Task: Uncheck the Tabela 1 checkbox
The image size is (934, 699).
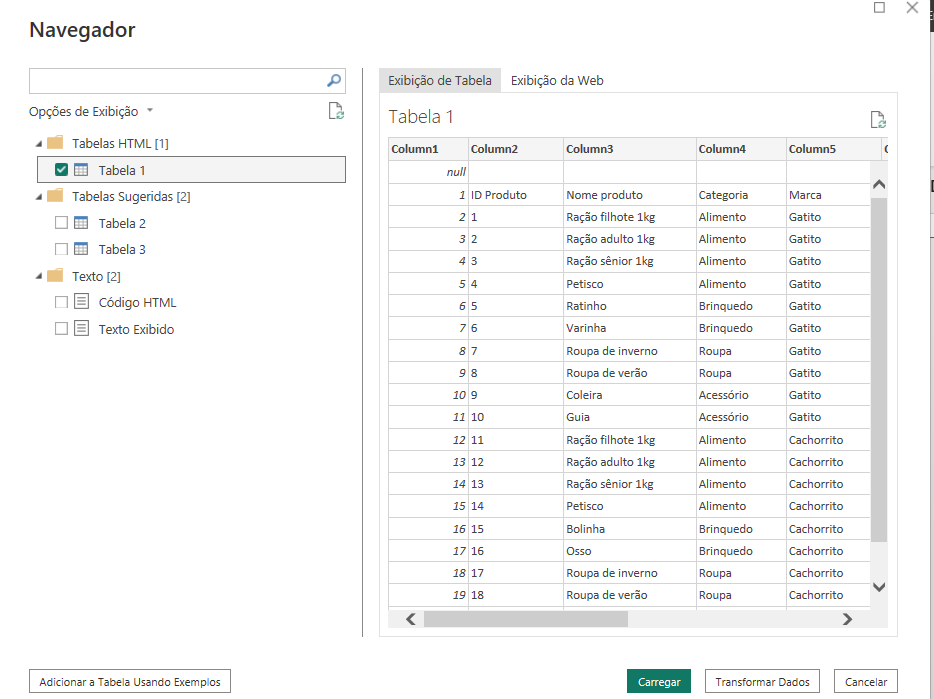Action: point(61,170)
